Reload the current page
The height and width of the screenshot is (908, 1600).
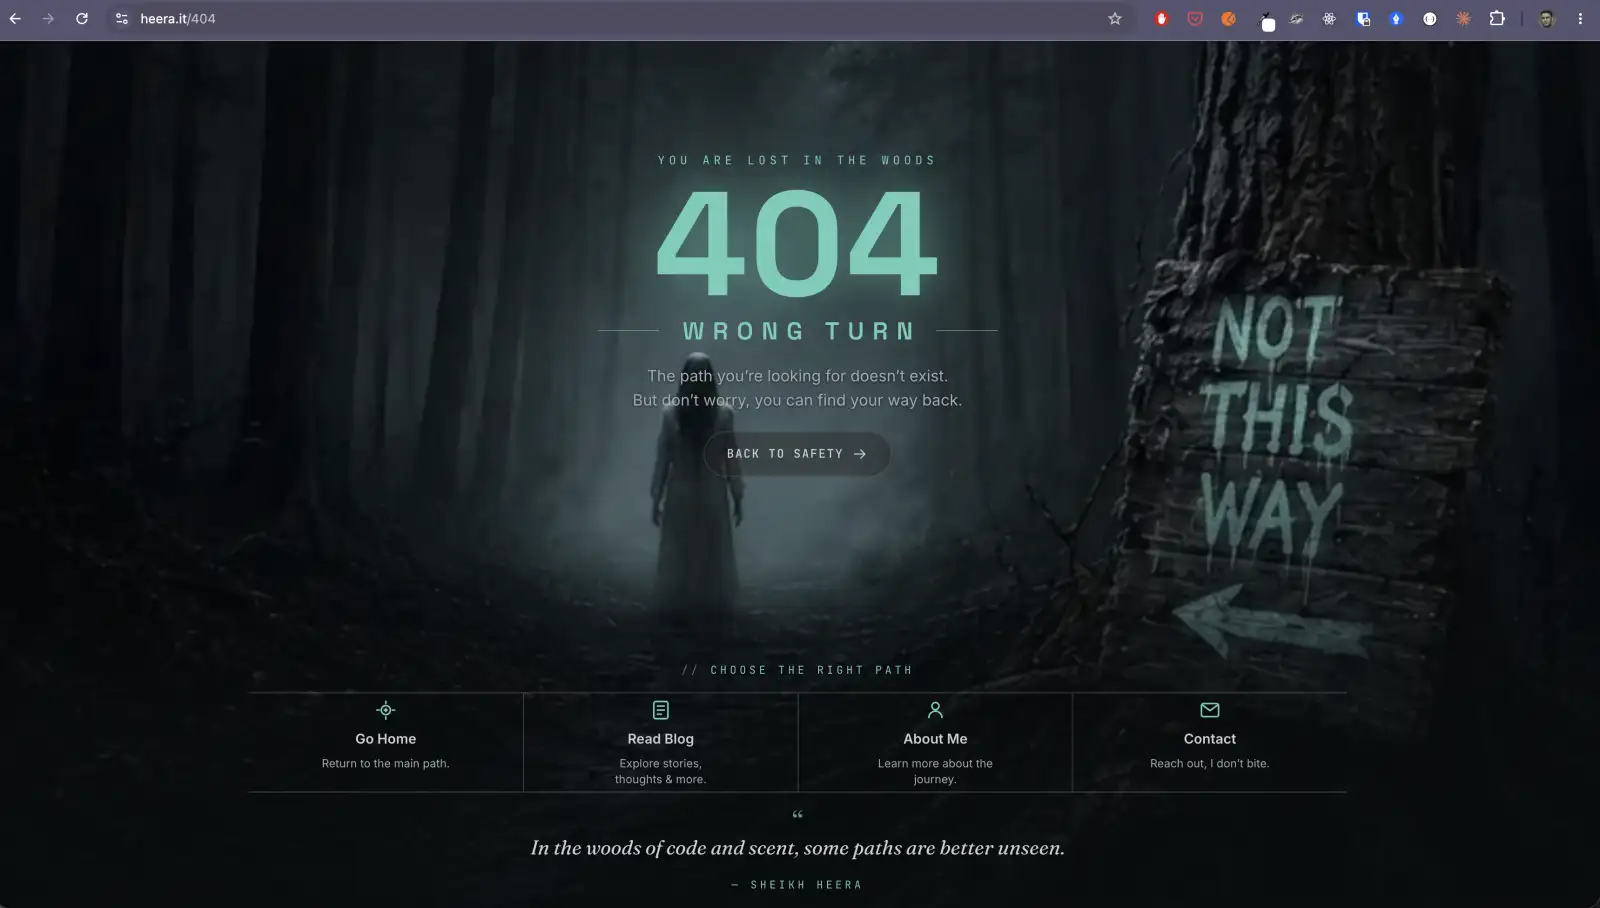tap(82, 18)
